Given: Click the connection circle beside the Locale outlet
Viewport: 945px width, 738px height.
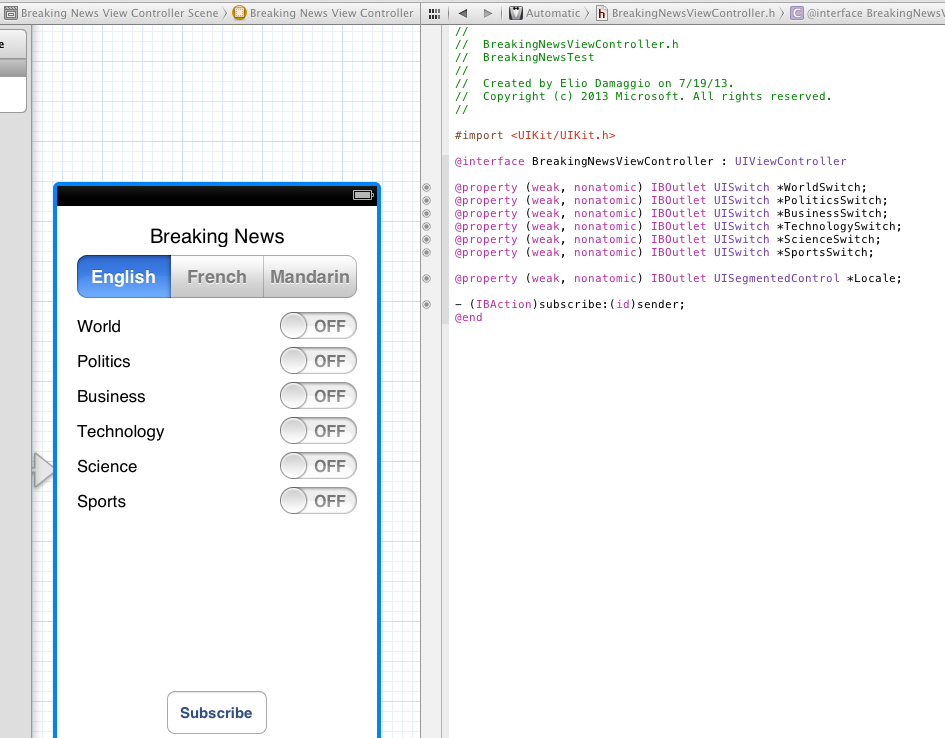Looking at the screenshot, I should pyautogui.click(x=427, y=279).
